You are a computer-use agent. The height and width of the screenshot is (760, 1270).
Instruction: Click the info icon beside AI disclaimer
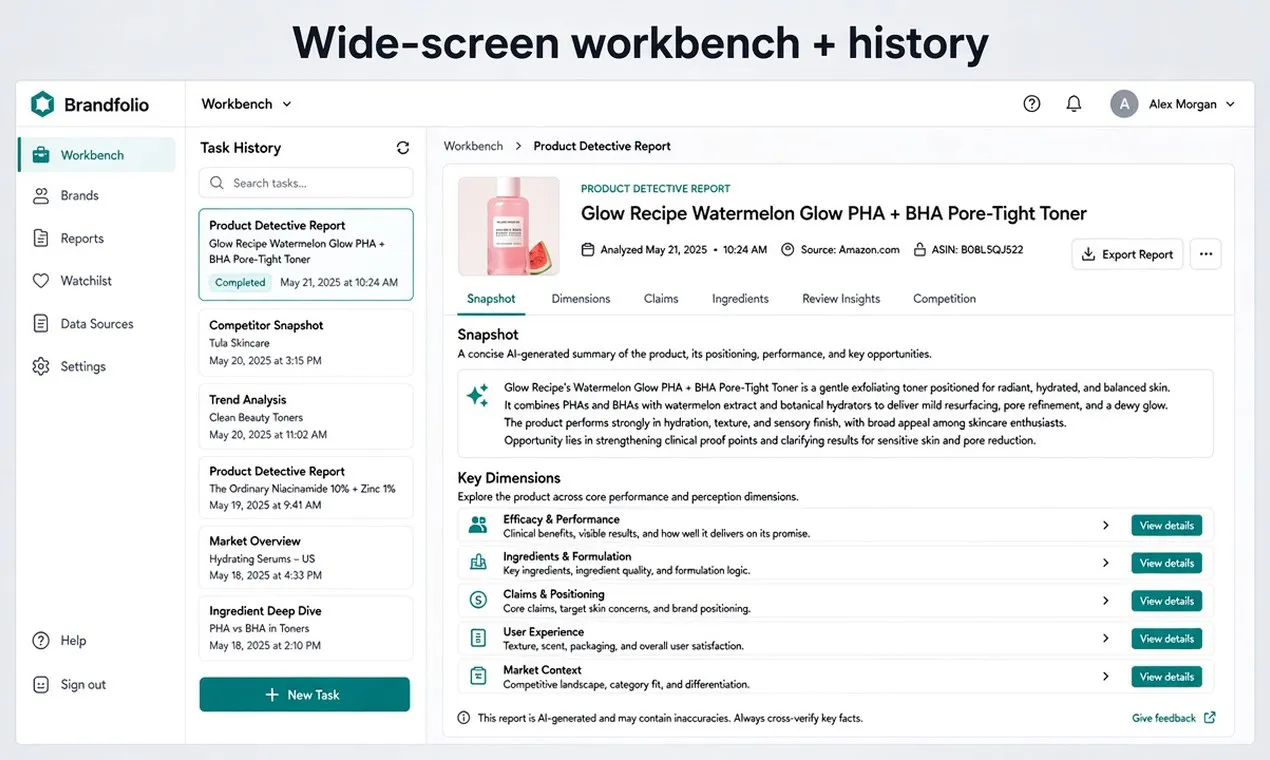[464, 718]
